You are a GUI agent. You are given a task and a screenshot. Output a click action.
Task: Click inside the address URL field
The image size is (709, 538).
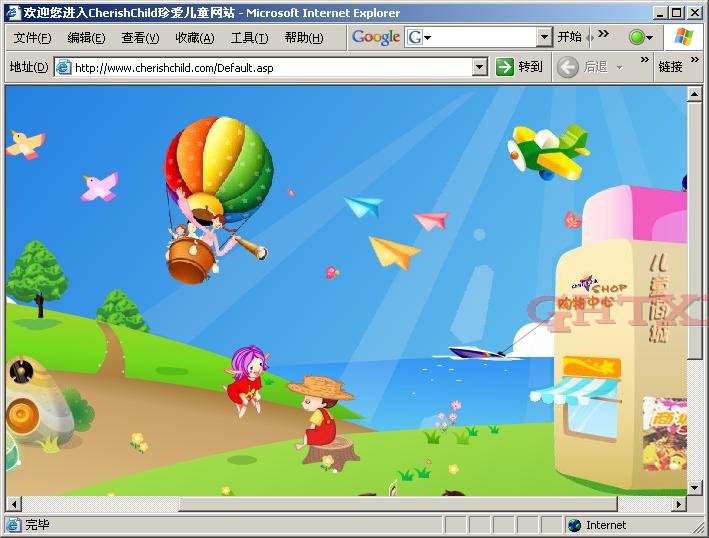pos(270,68)
